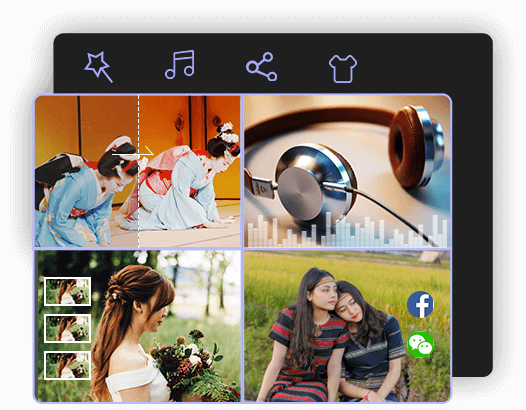Click the magic wand effects icon

(x=98, y=67)
